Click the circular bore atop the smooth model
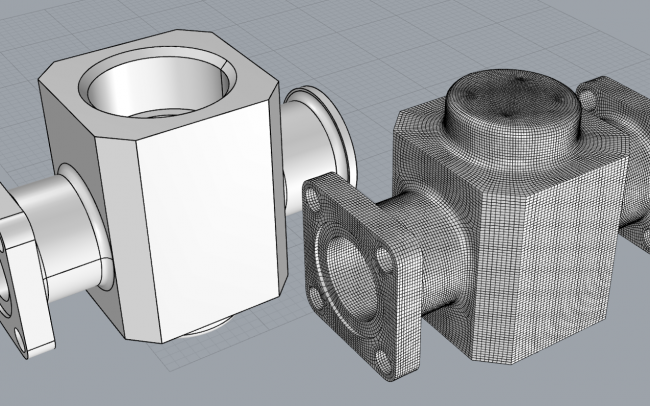The image size is (650, 406). pyautogui.click(x=158, y=82)
